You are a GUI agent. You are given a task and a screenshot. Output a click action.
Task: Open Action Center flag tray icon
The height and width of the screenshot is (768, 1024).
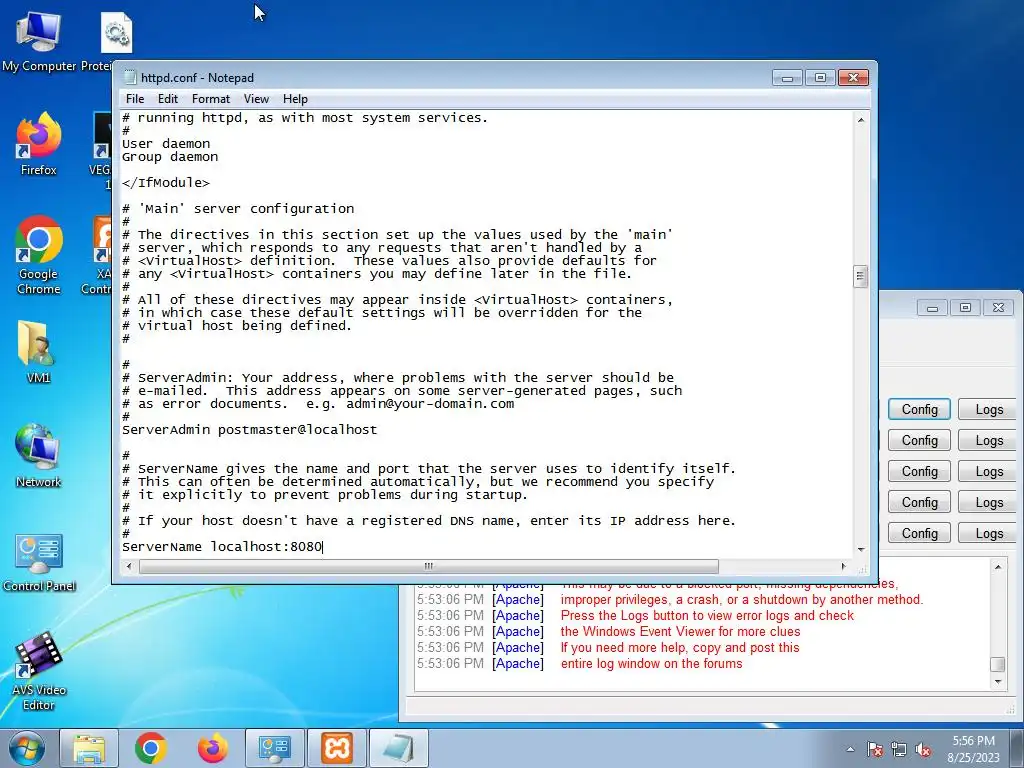tap(874, 749)
